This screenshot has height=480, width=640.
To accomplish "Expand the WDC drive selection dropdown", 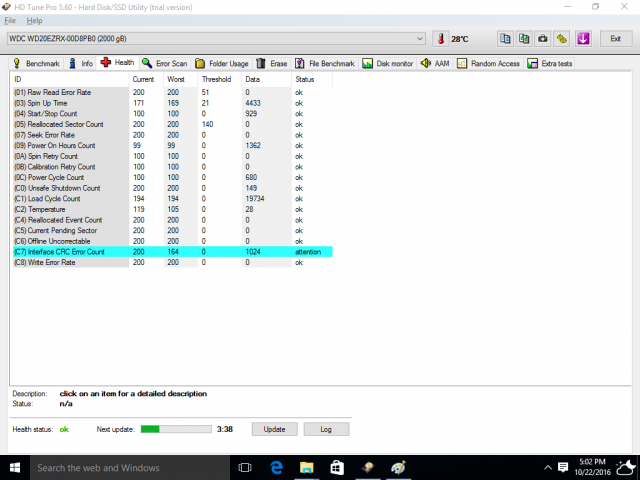I will coord(420,39).
